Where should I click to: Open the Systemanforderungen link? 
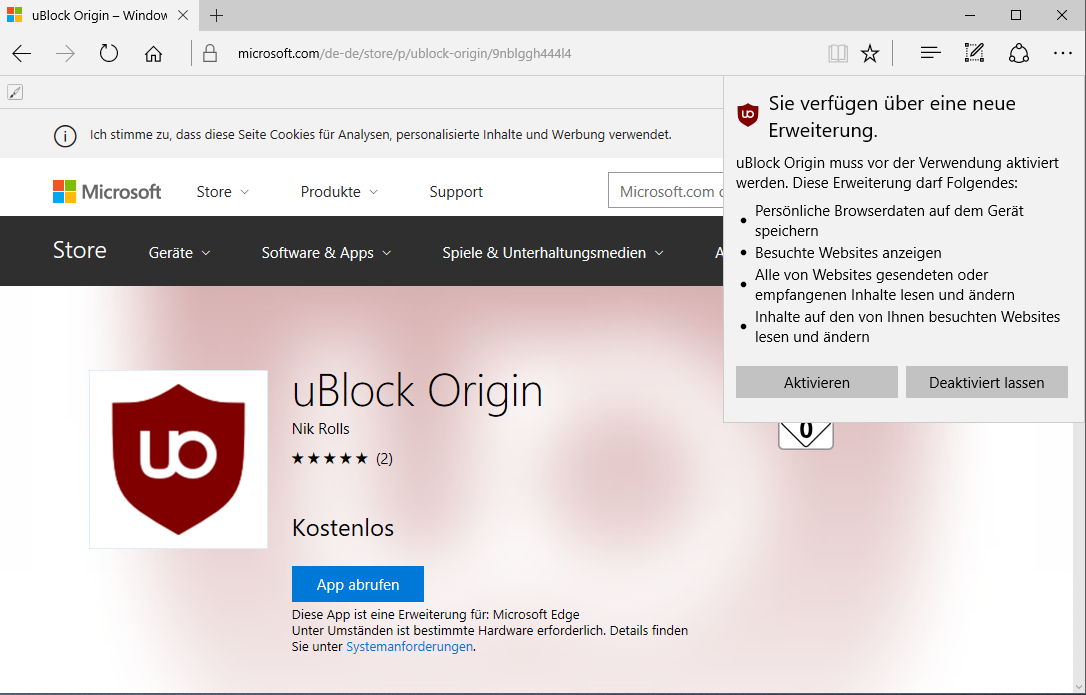pyautogui.click(x=409, y=646)
